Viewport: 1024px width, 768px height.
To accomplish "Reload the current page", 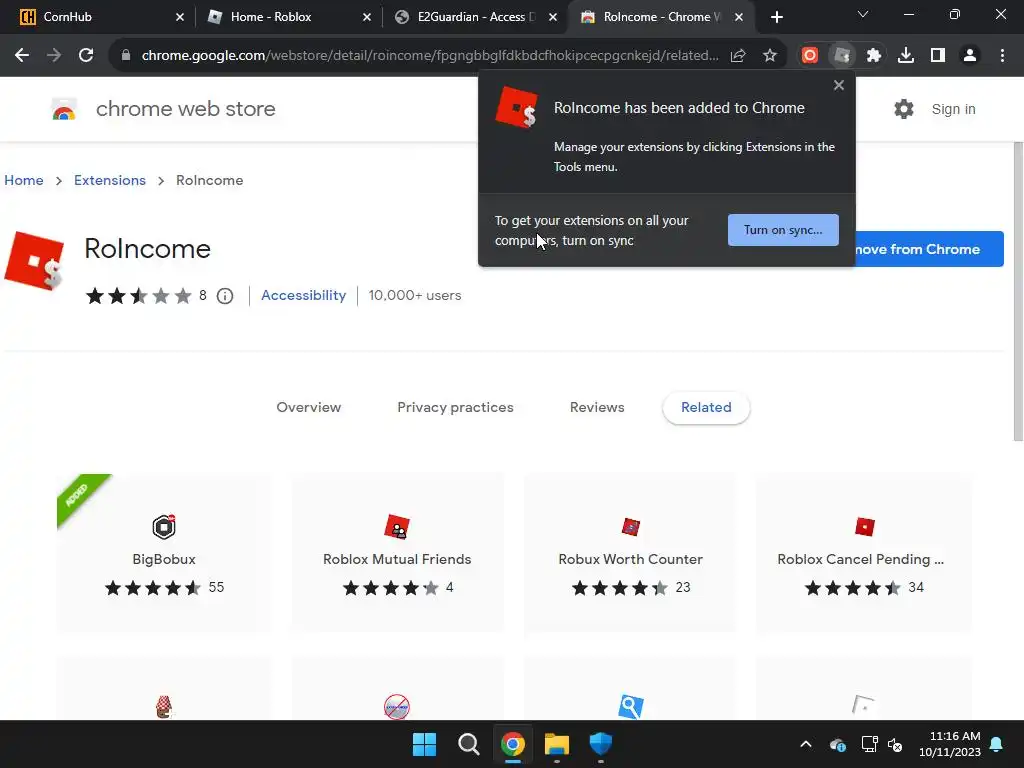I will pyautogui.click(x=86, y=56).
